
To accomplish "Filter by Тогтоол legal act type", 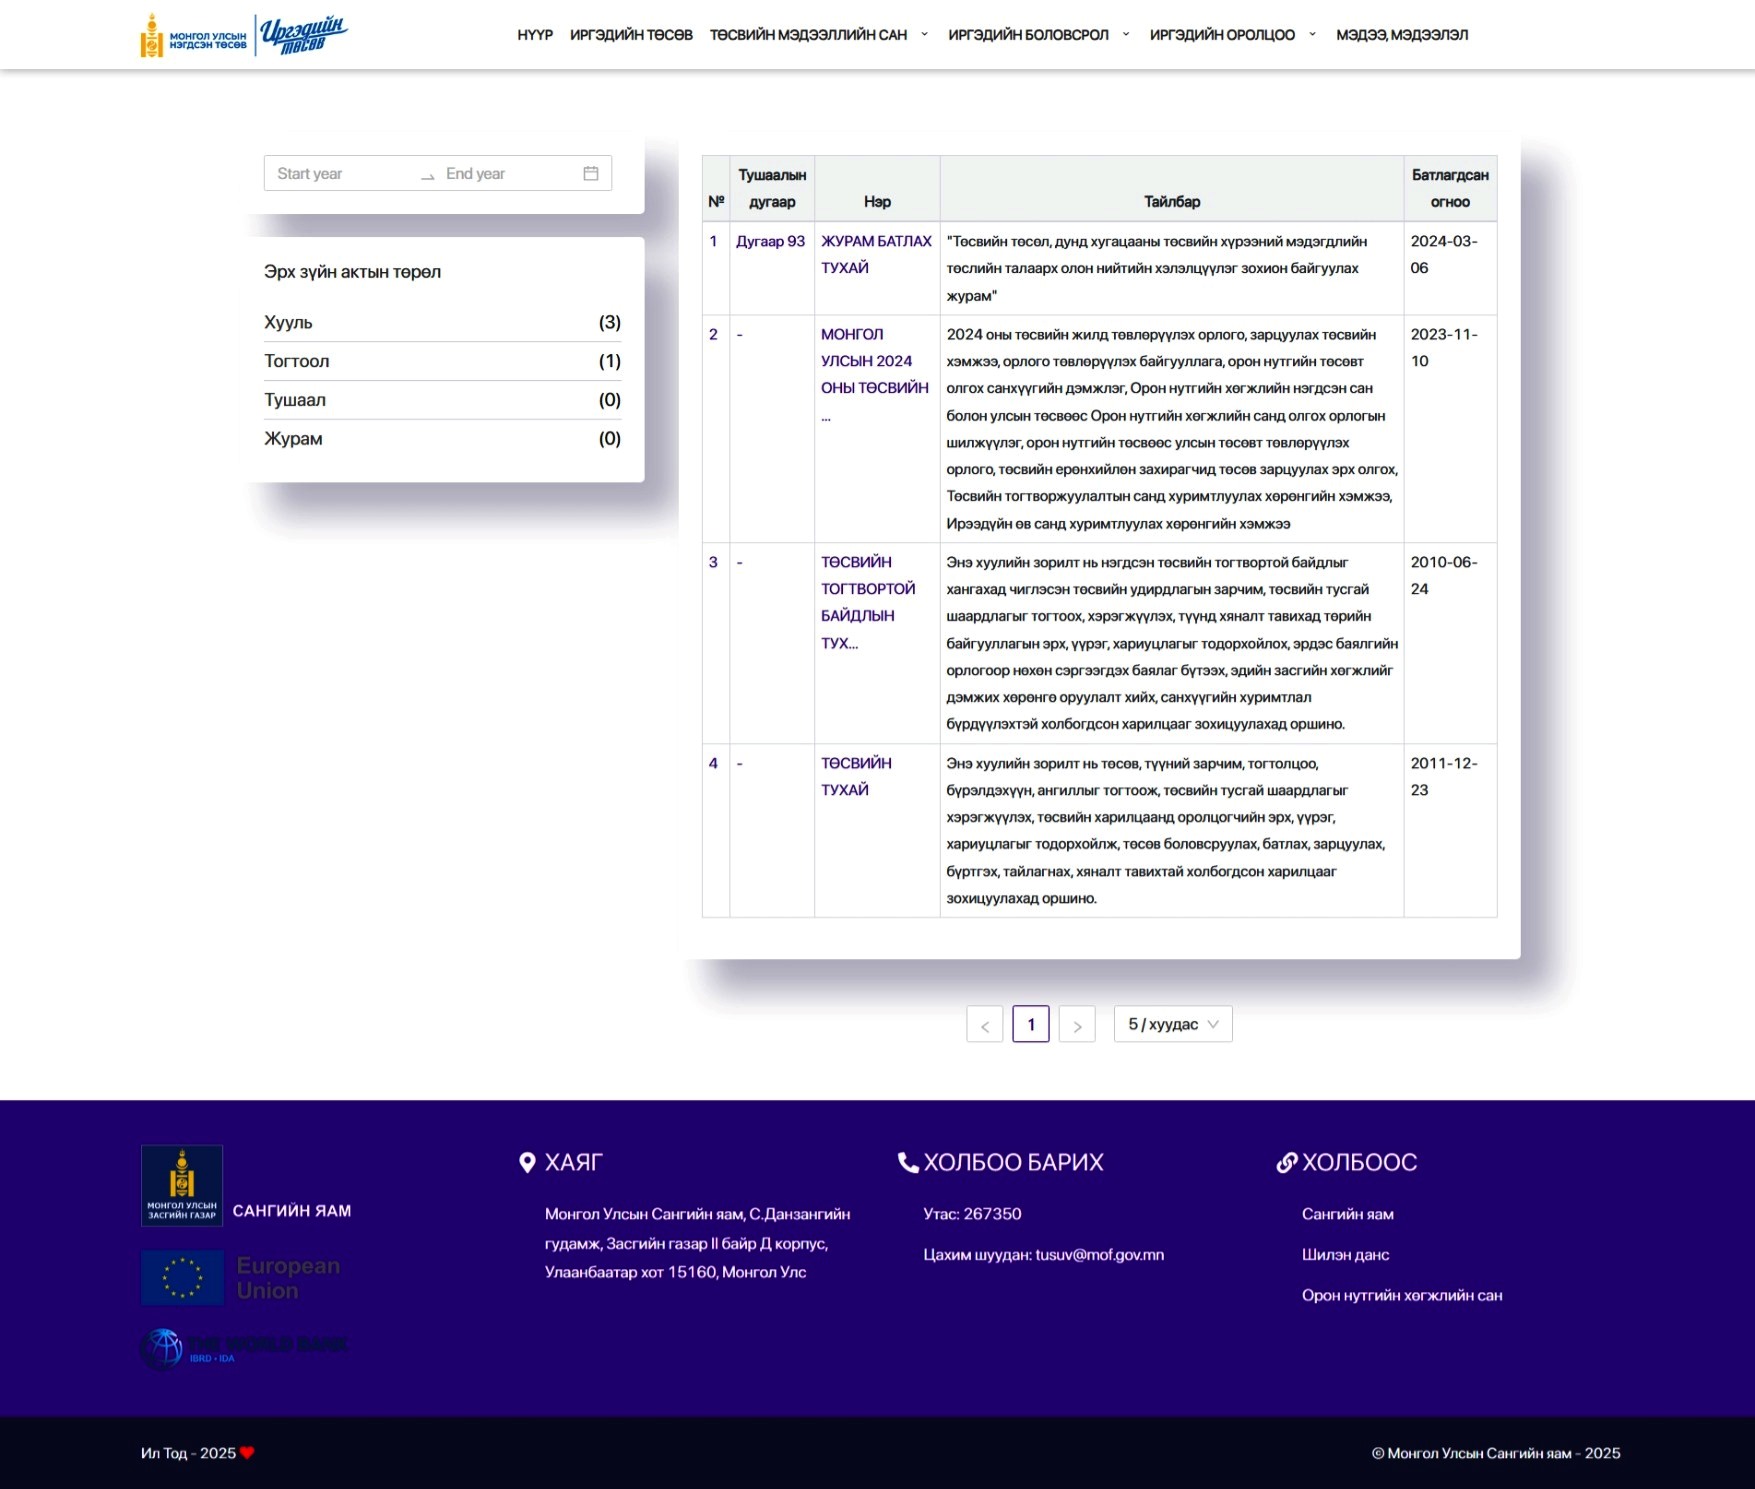I will pyautogui.click(x=297, y=361).
